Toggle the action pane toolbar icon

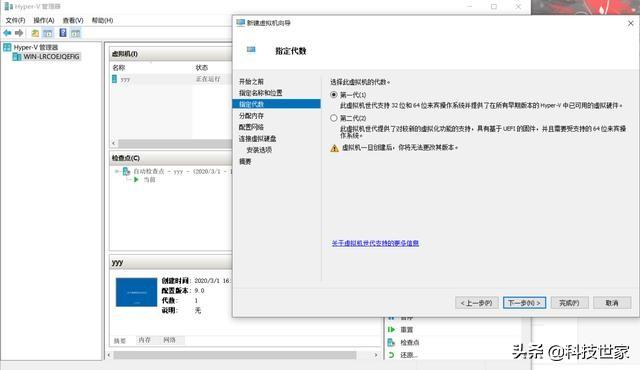pyautogui.click(x=76, y=33)
